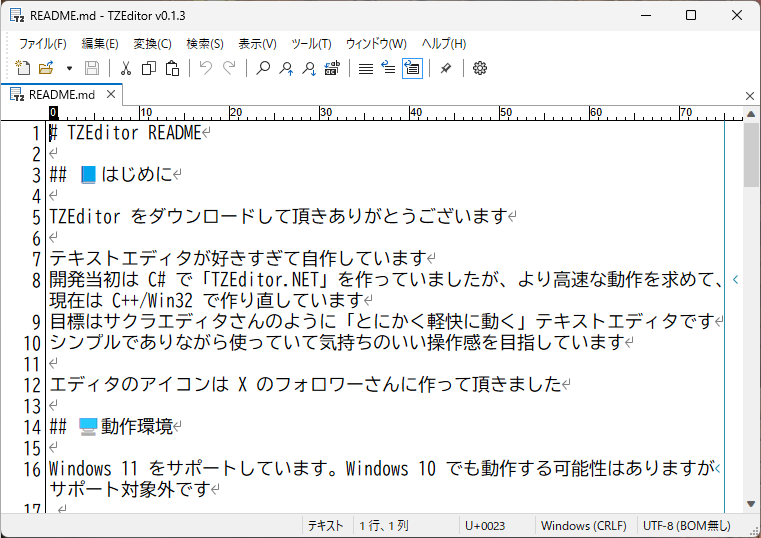Viewport: 761px width, 538px height.
Task: Open the 検索(S) menu
Action: pos(205,44)
